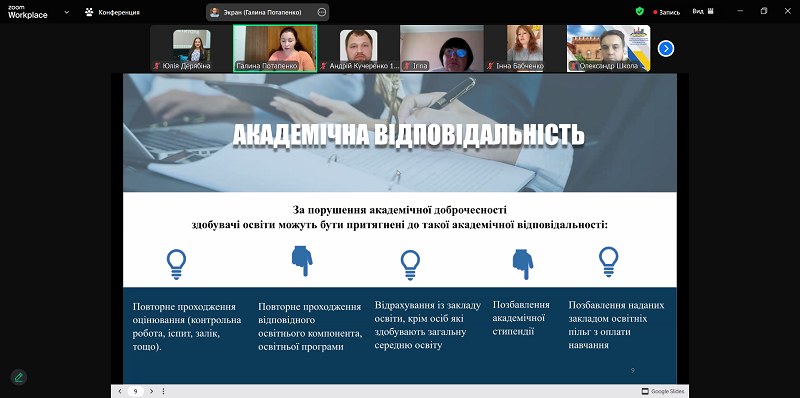The width and height of the screenshot is (800, 398).
Task: Select Юлія Дерябіна video thumbnail
Action: pyautogui.click(x=191, y=48)
